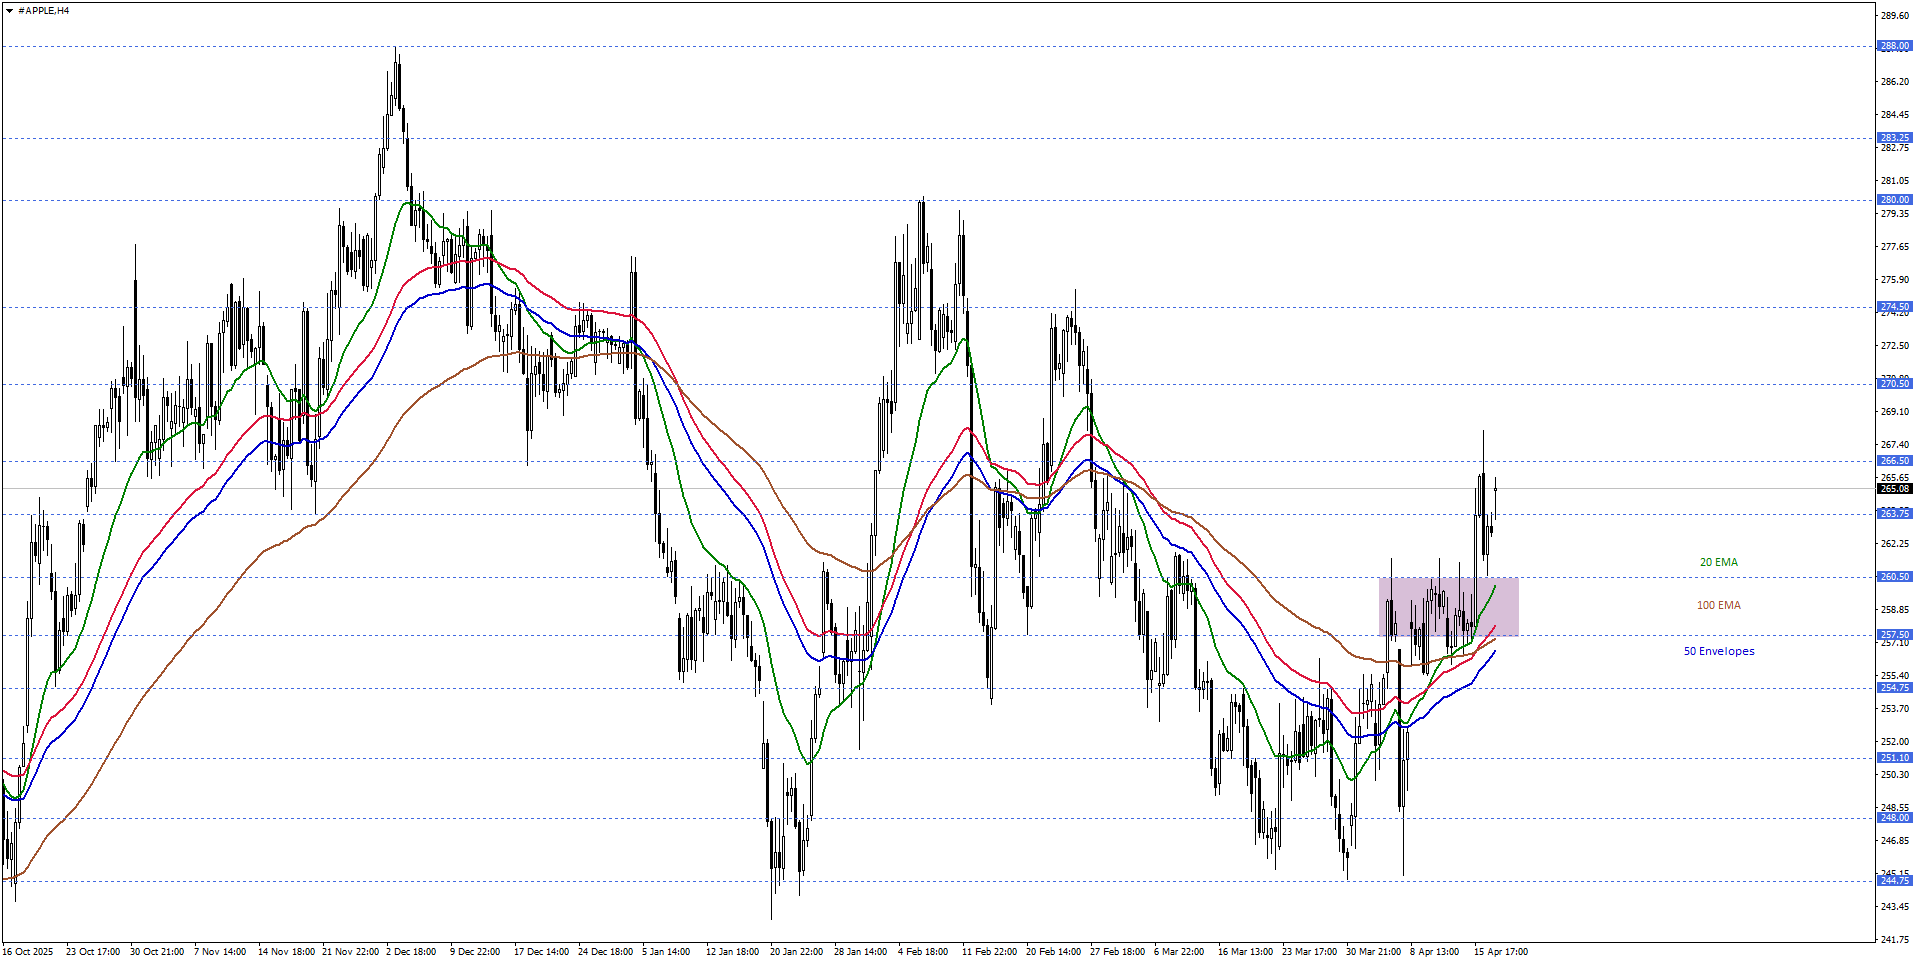Screen dimensions: 1916x963
Task: Select the 50 Envelopes text label
Action: click(x=1718, y=652)
